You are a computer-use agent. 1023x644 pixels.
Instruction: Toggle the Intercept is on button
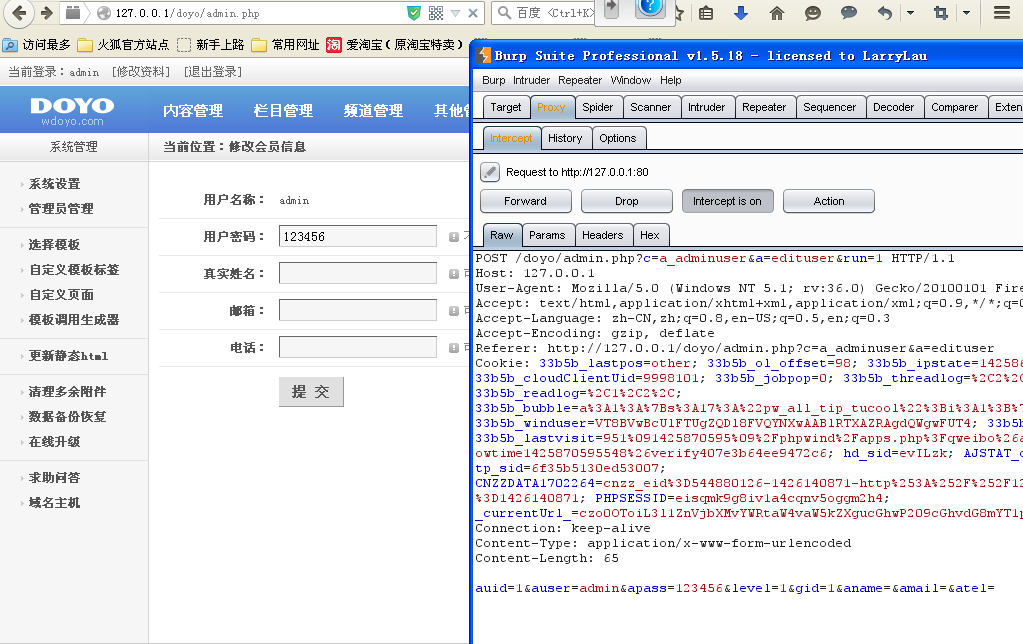[x=727, y=201]
